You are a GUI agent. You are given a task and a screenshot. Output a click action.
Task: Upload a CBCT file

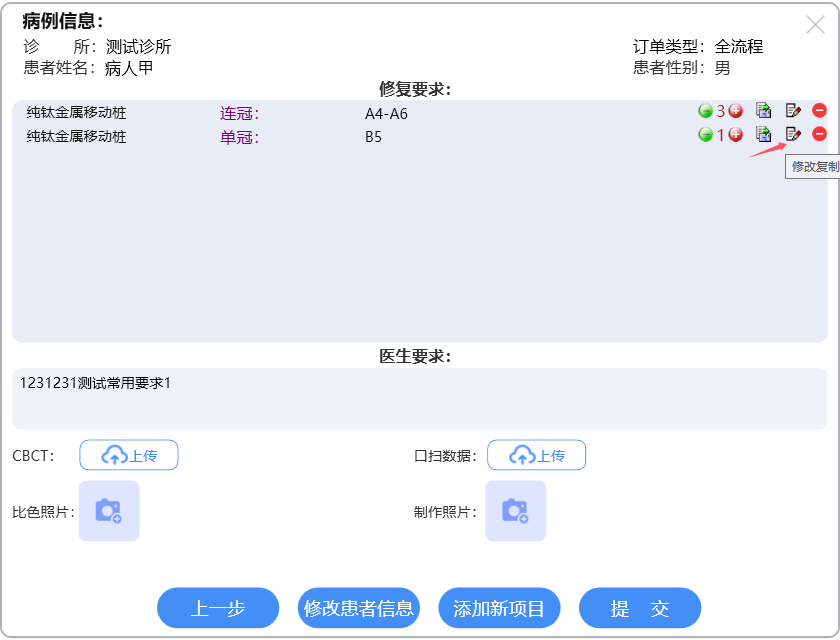point(129,455)
